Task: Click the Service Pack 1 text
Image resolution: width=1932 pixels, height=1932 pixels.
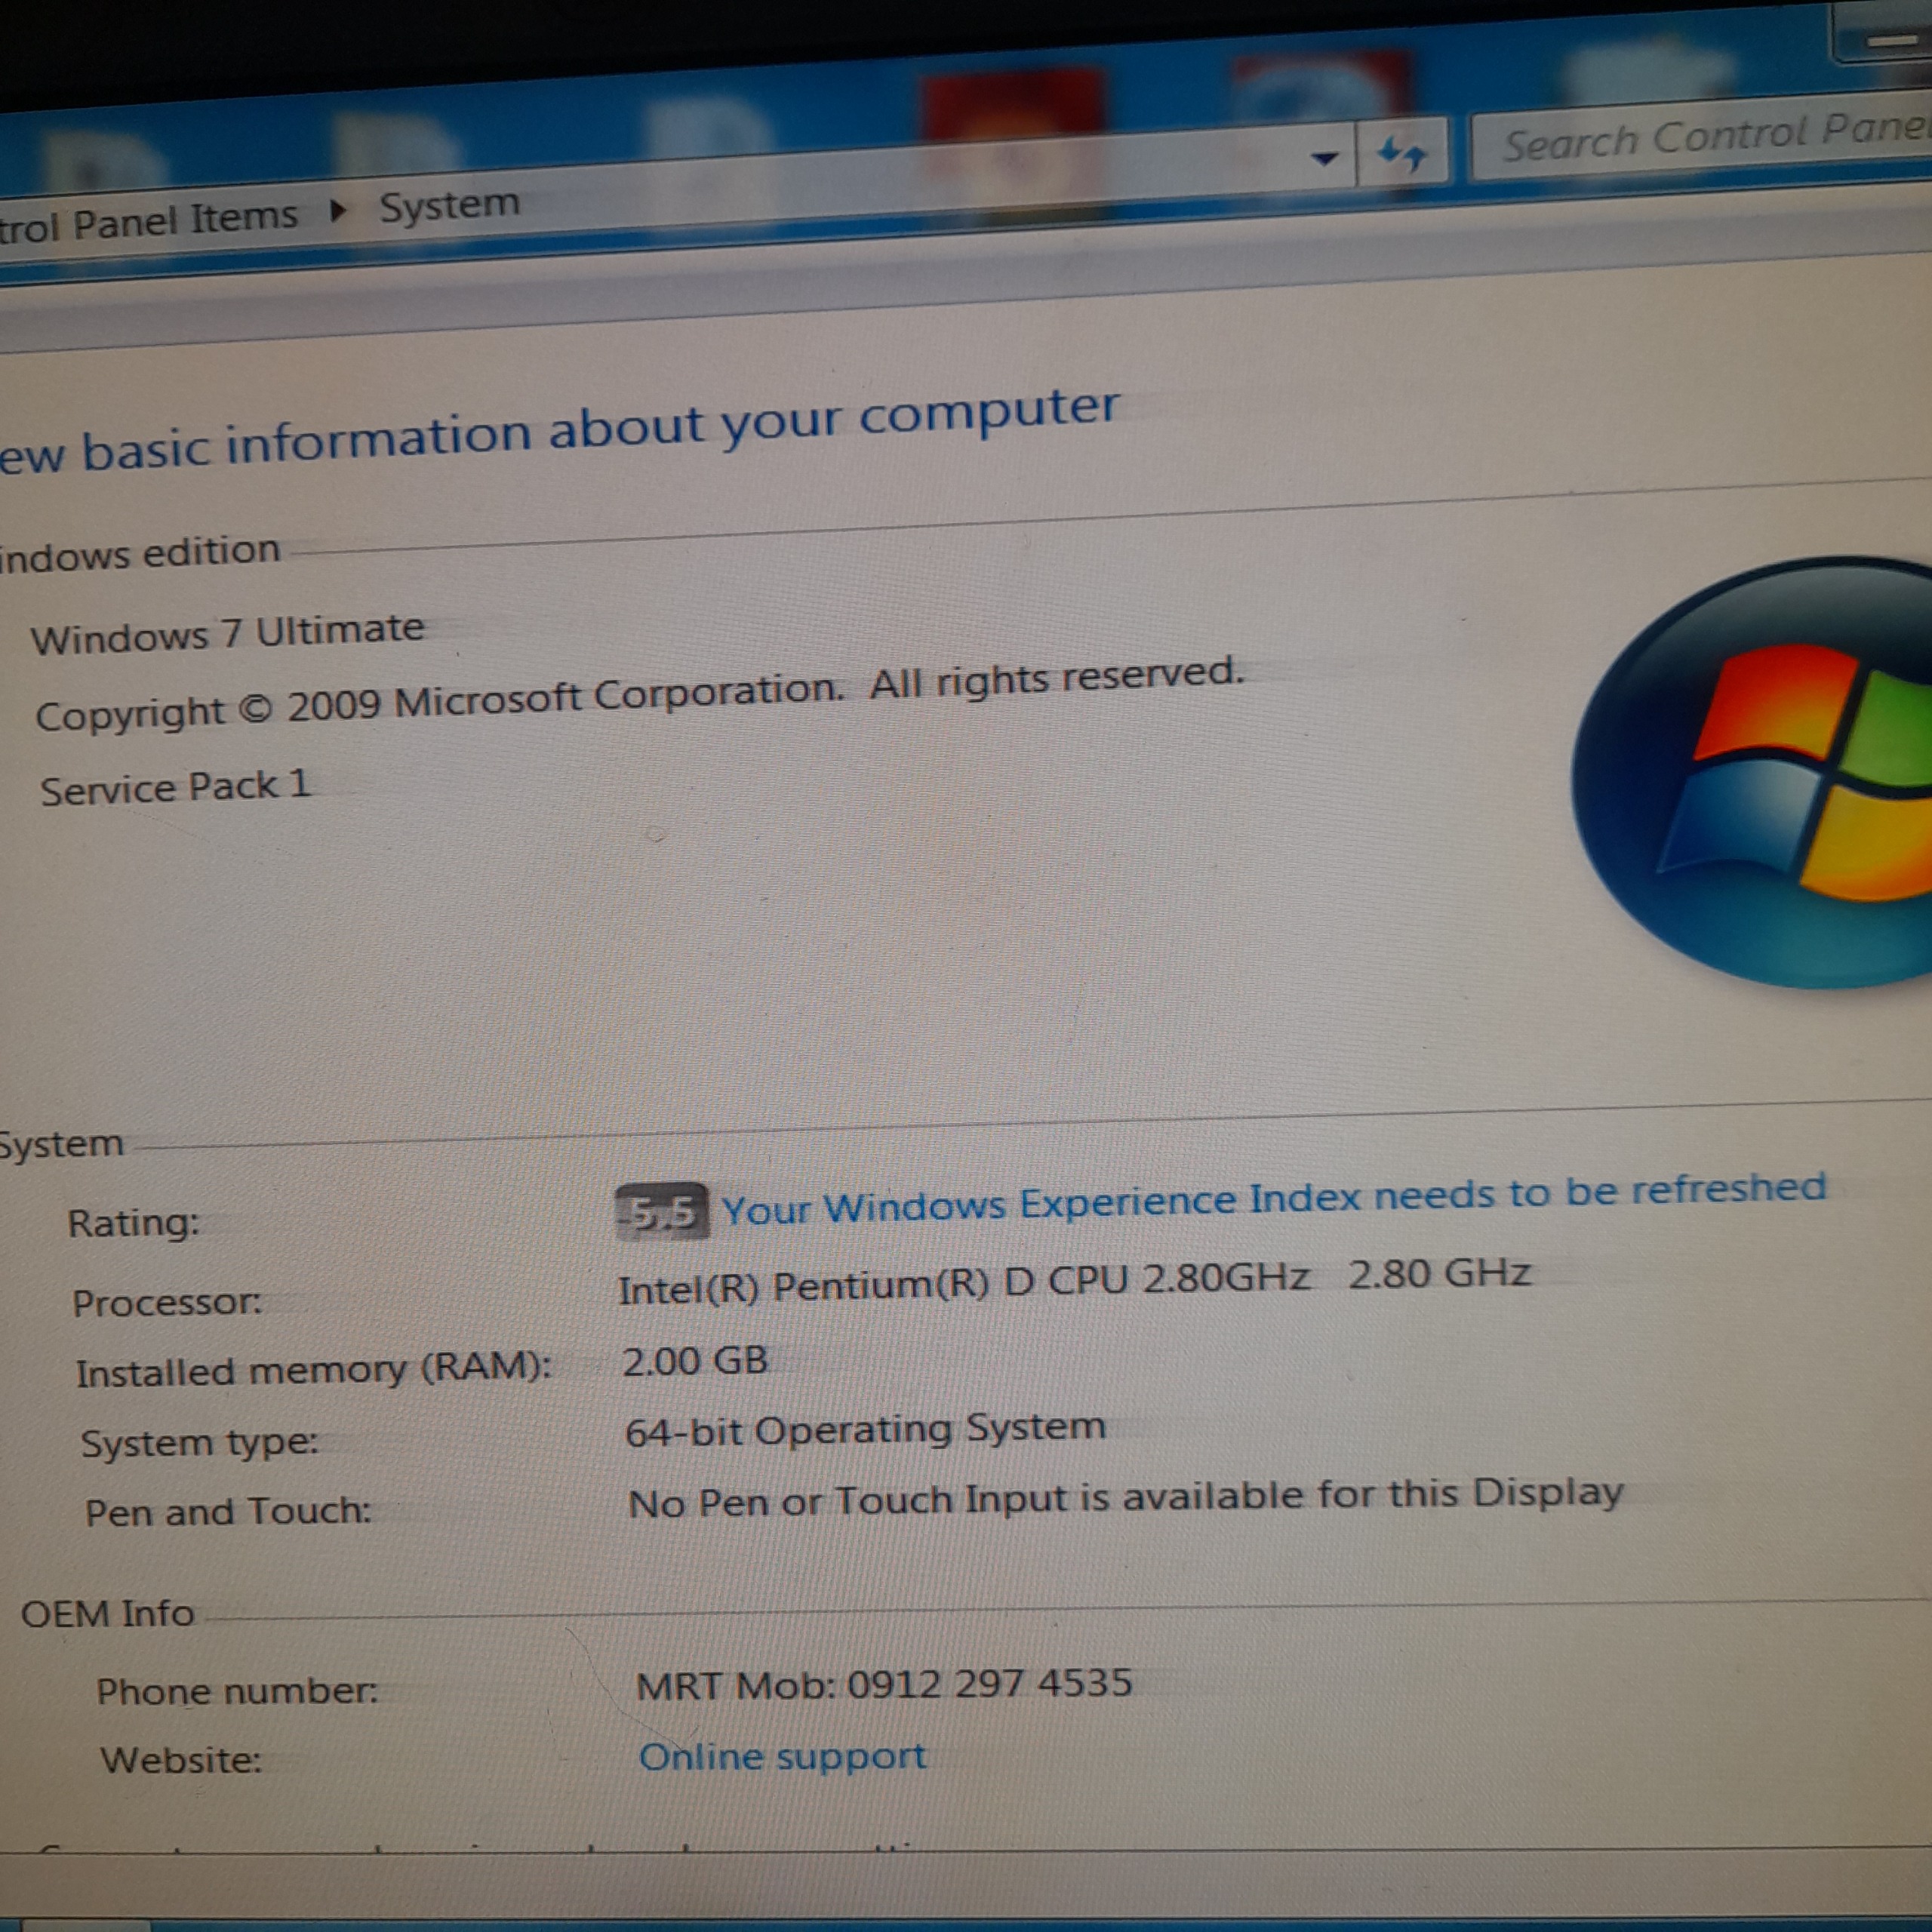Action: coord(176,787)
